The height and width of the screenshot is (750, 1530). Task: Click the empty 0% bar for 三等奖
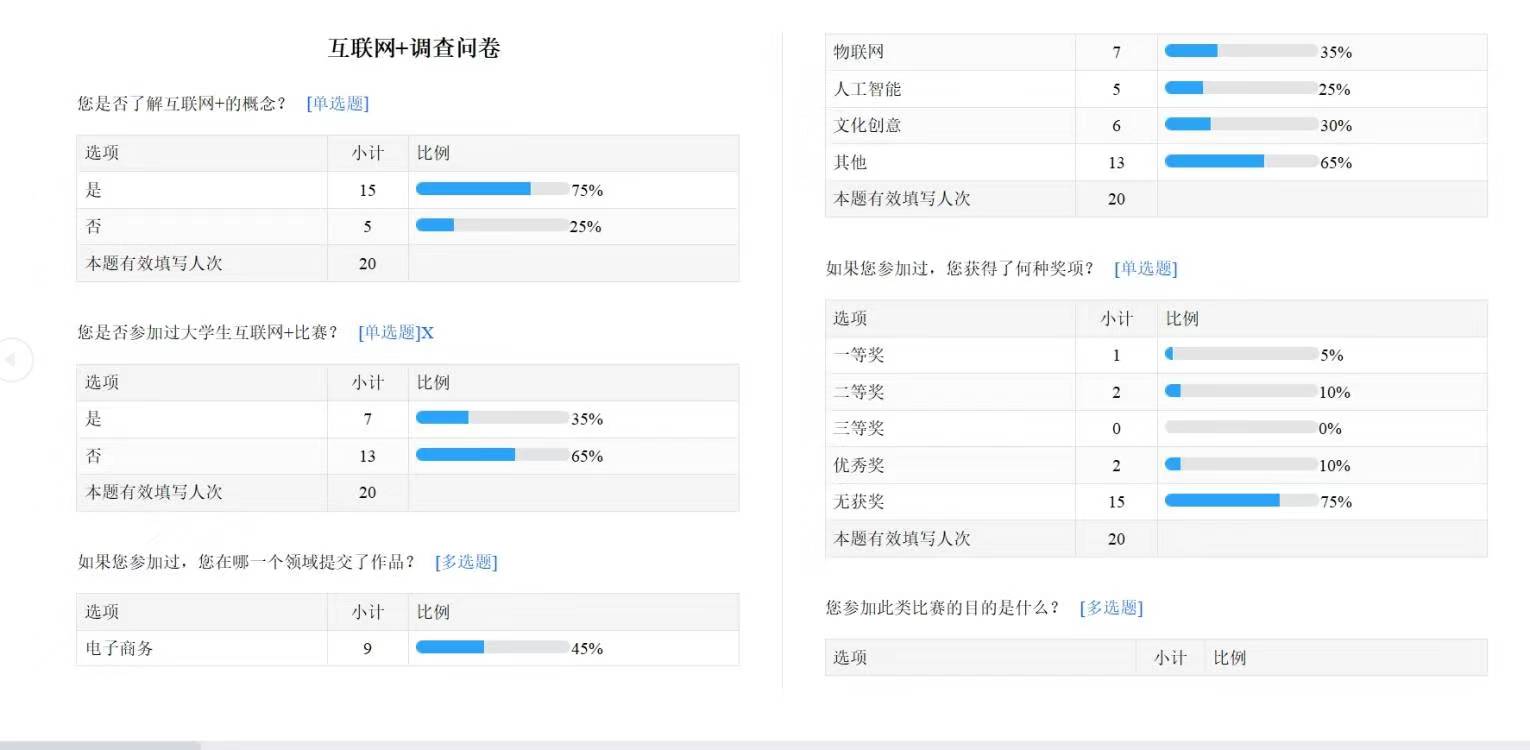tap(1240, 428)
